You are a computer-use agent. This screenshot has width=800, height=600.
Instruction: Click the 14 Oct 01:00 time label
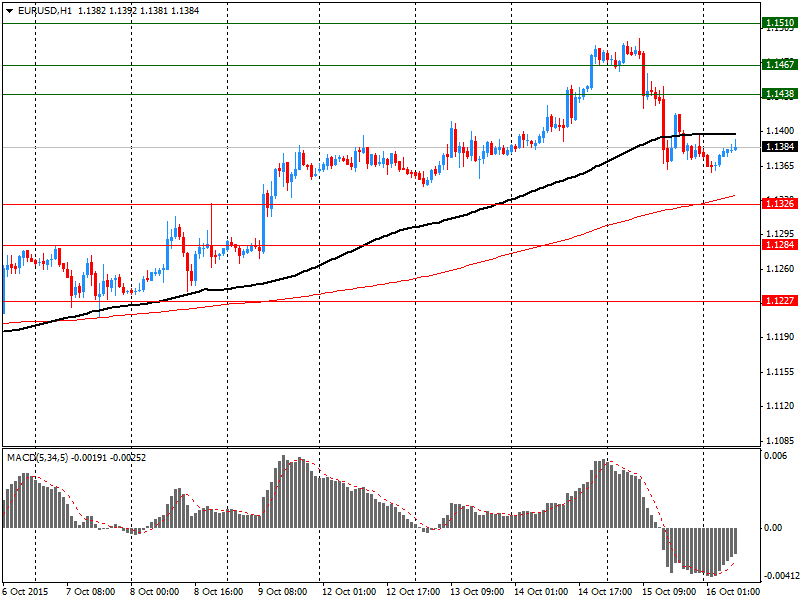click(x=541, y=591)
